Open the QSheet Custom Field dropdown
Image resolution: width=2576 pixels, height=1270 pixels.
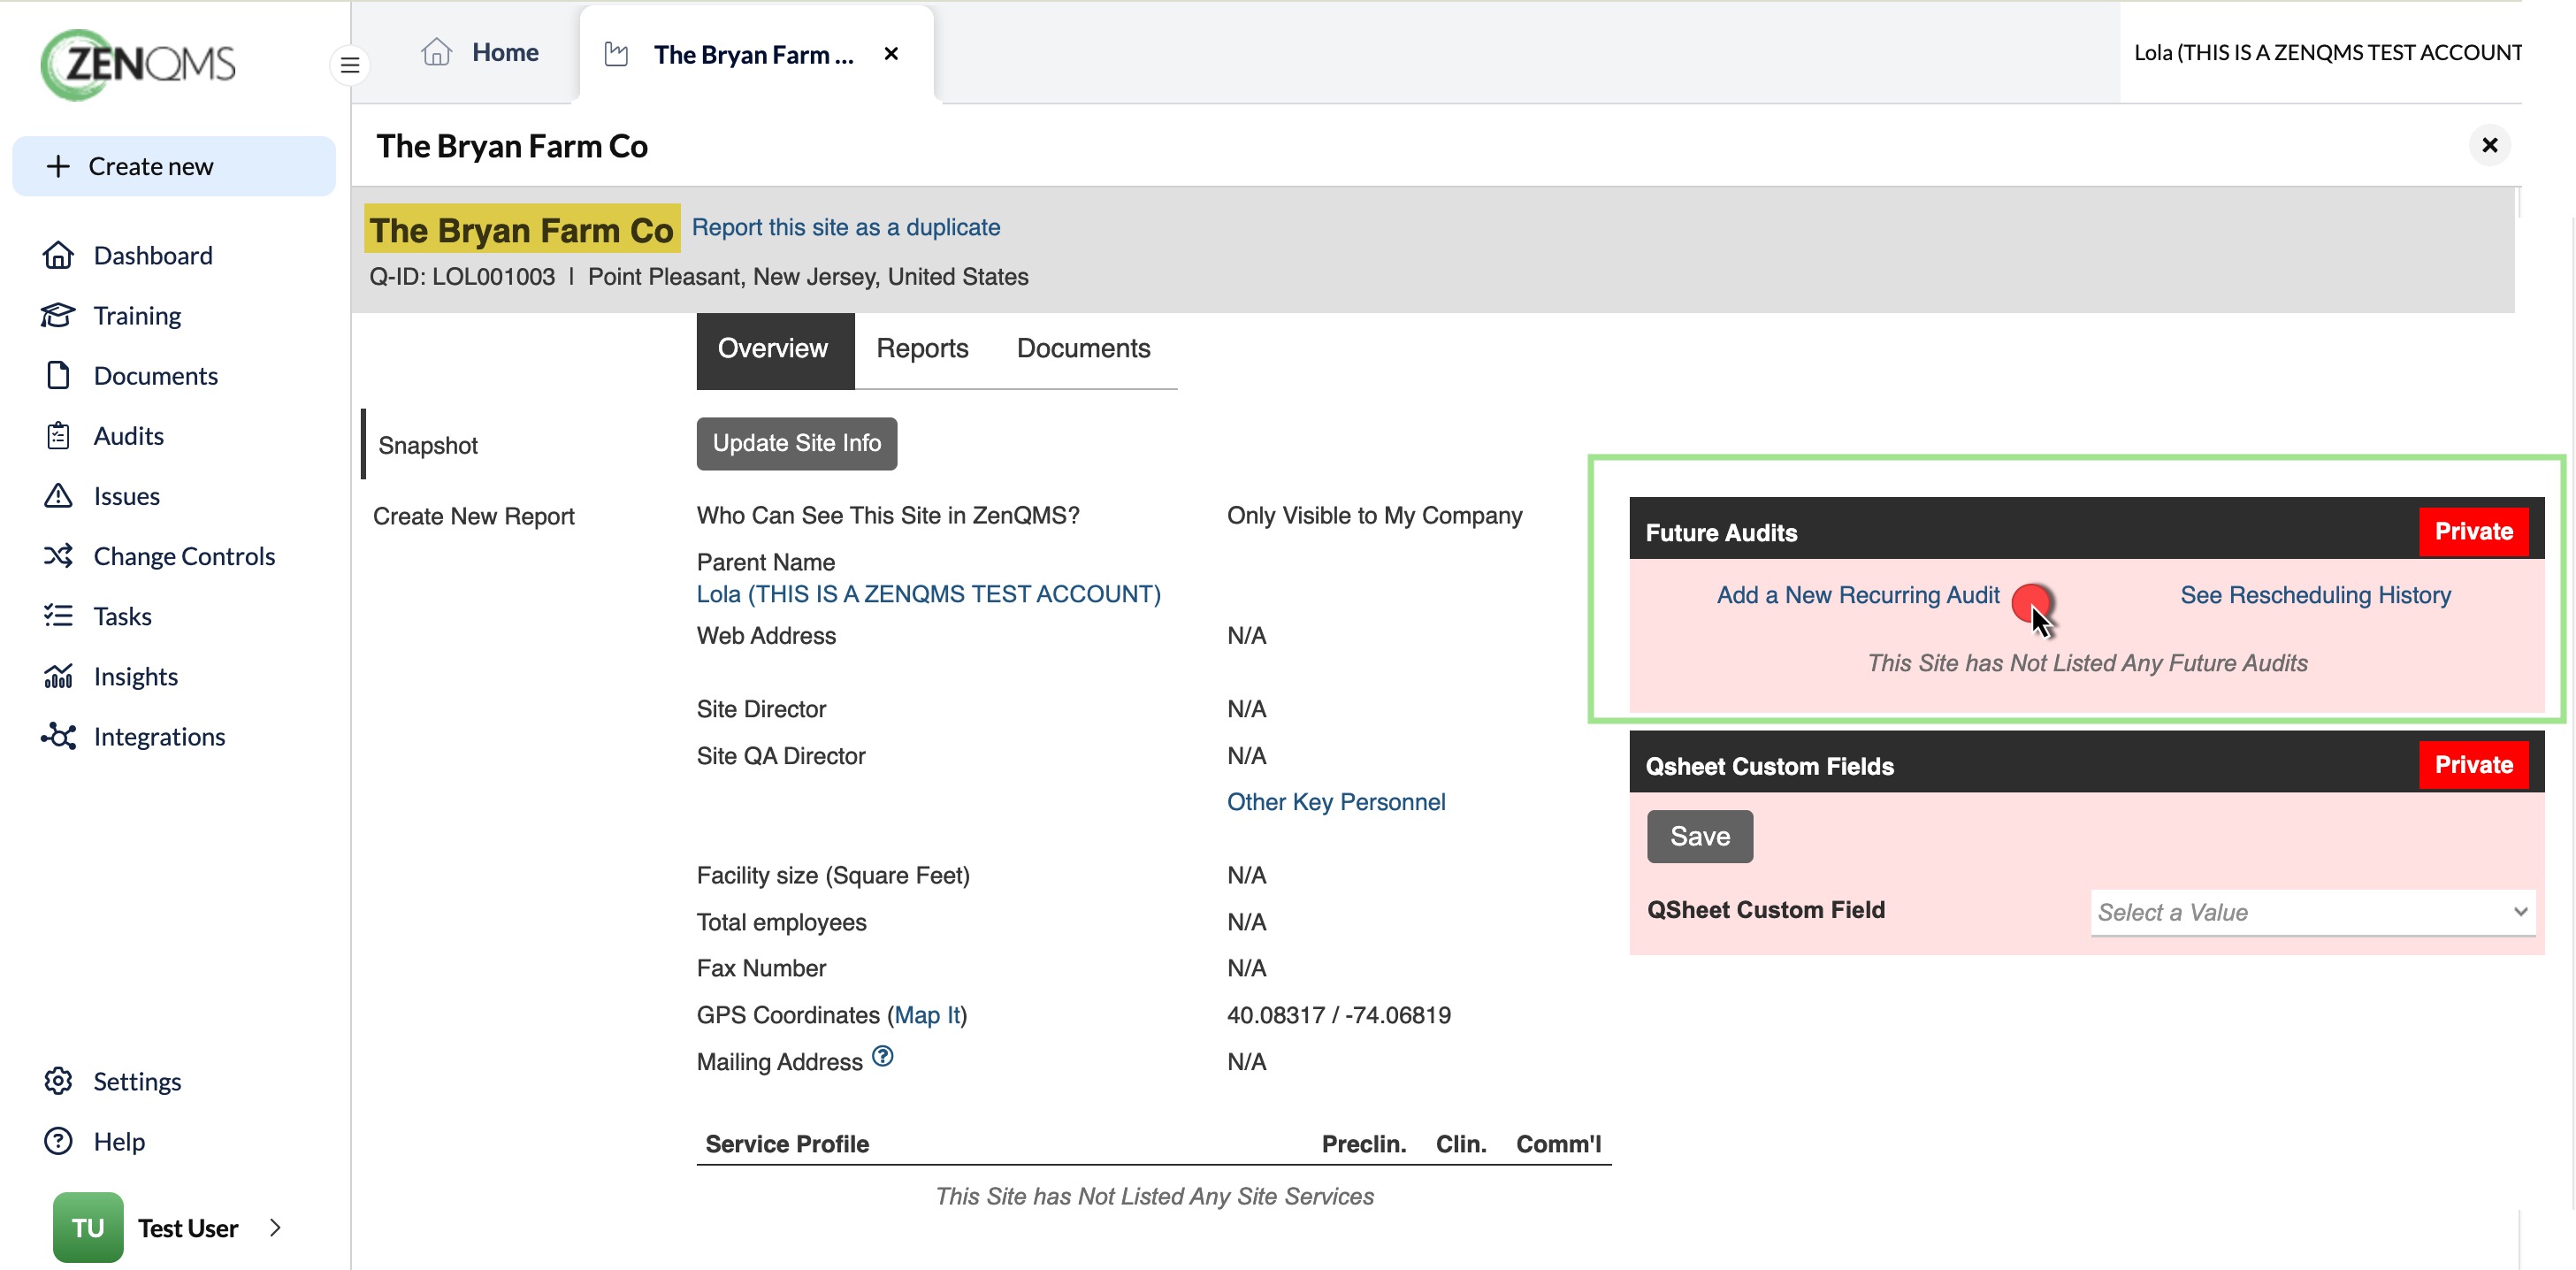[2312, 912]
